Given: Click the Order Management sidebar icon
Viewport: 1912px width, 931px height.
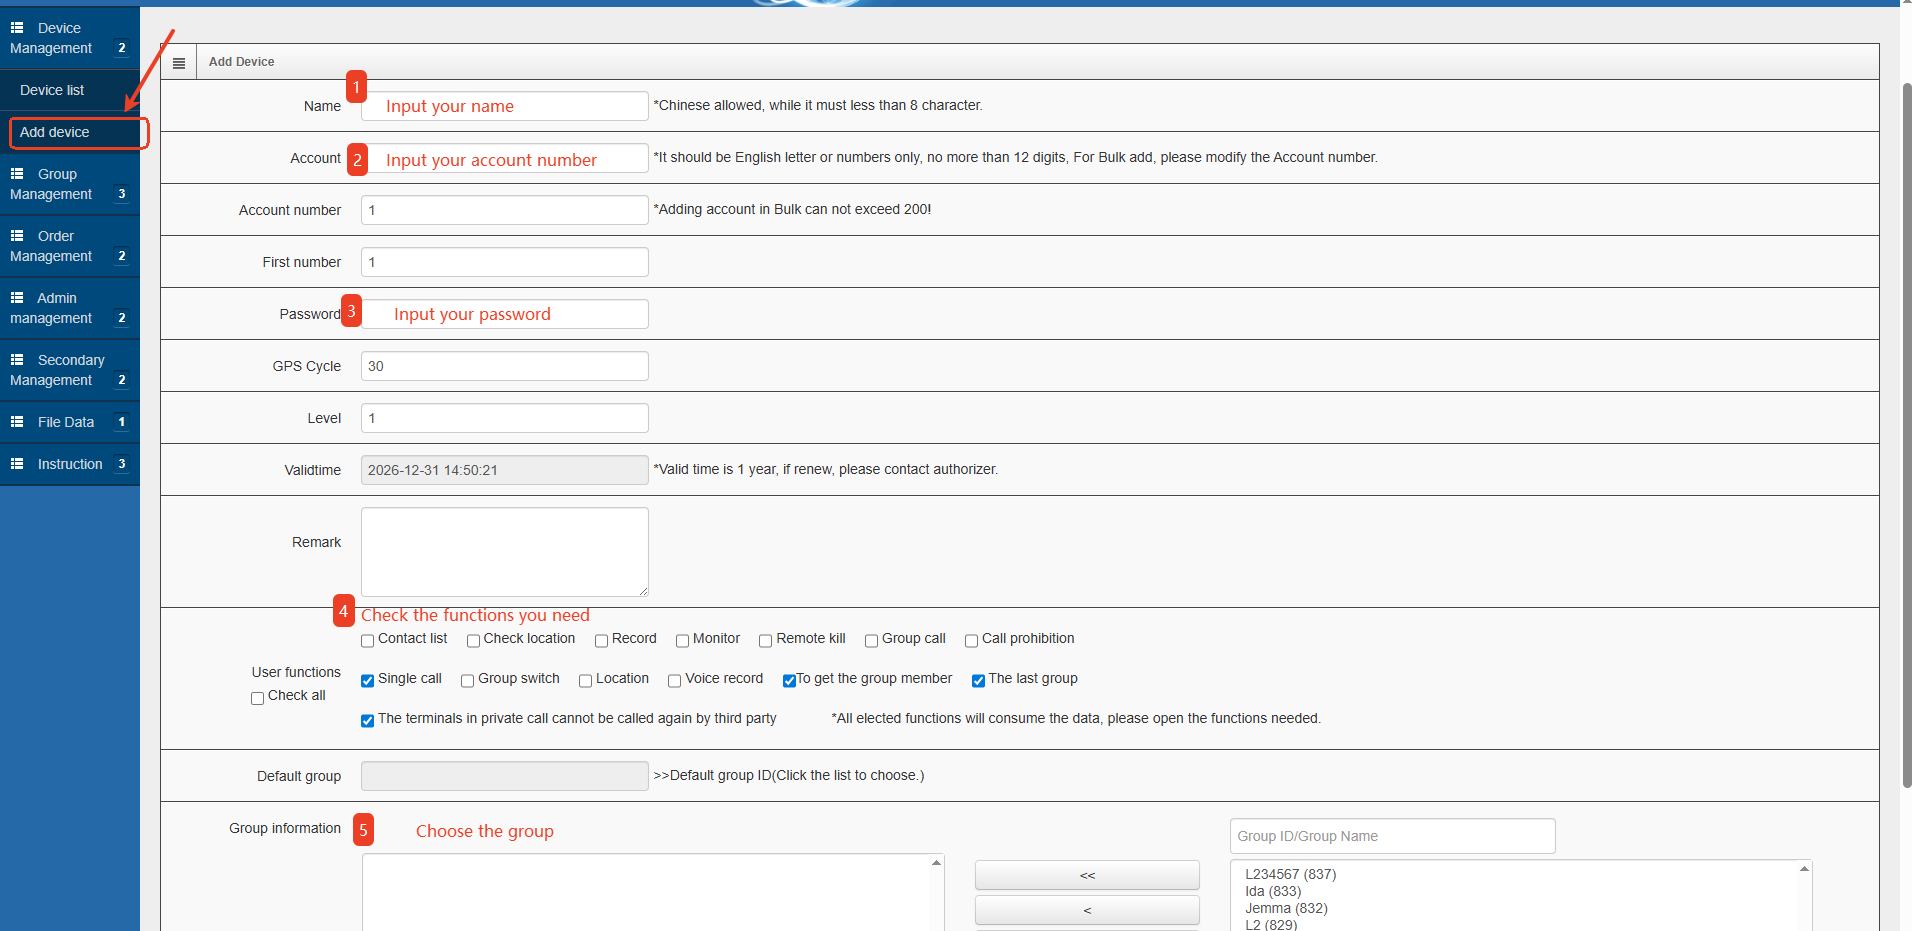Looking at the screenshot, I should pos(16,236).
